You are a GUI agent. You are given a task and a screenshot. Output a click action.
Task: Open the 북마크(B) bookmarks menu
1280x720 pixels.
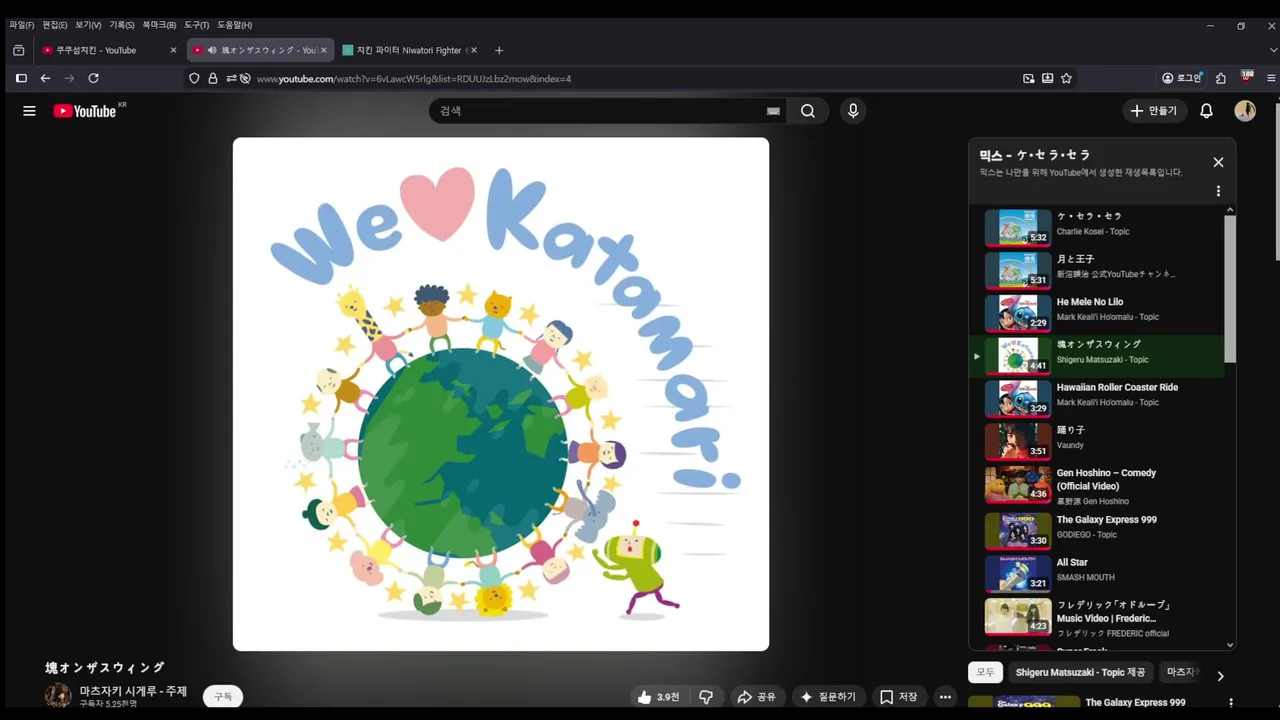[159, 25]
